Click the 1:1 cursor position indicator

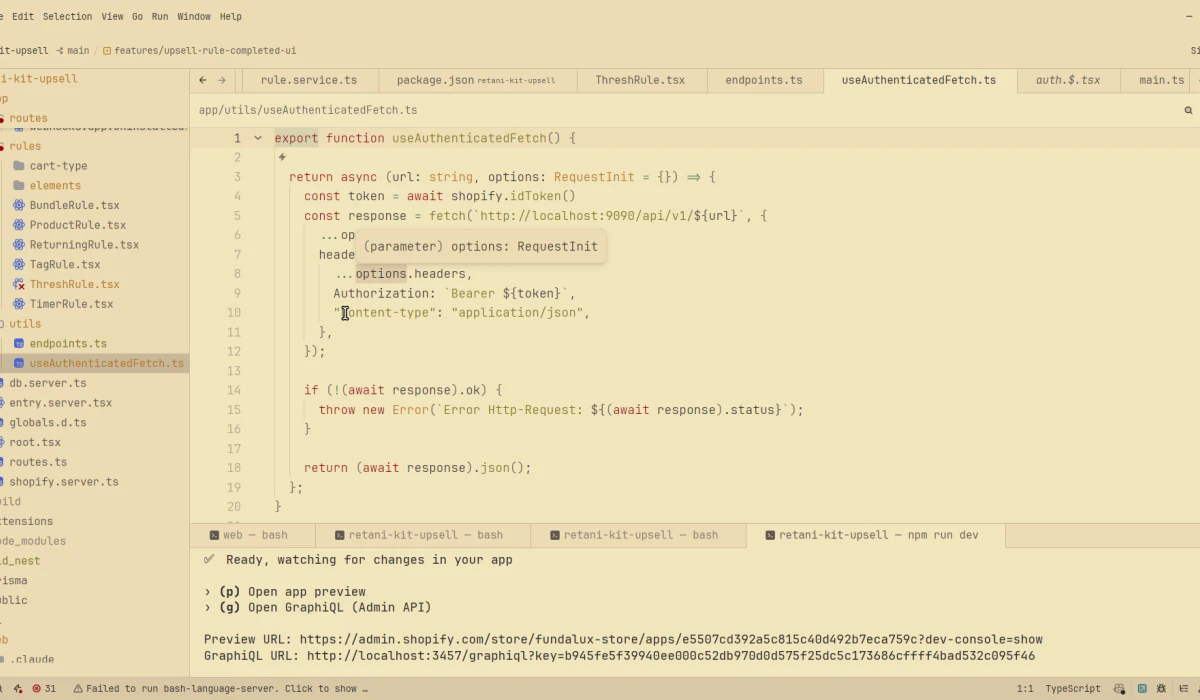pyautogui.click(x=1025, y=688)
